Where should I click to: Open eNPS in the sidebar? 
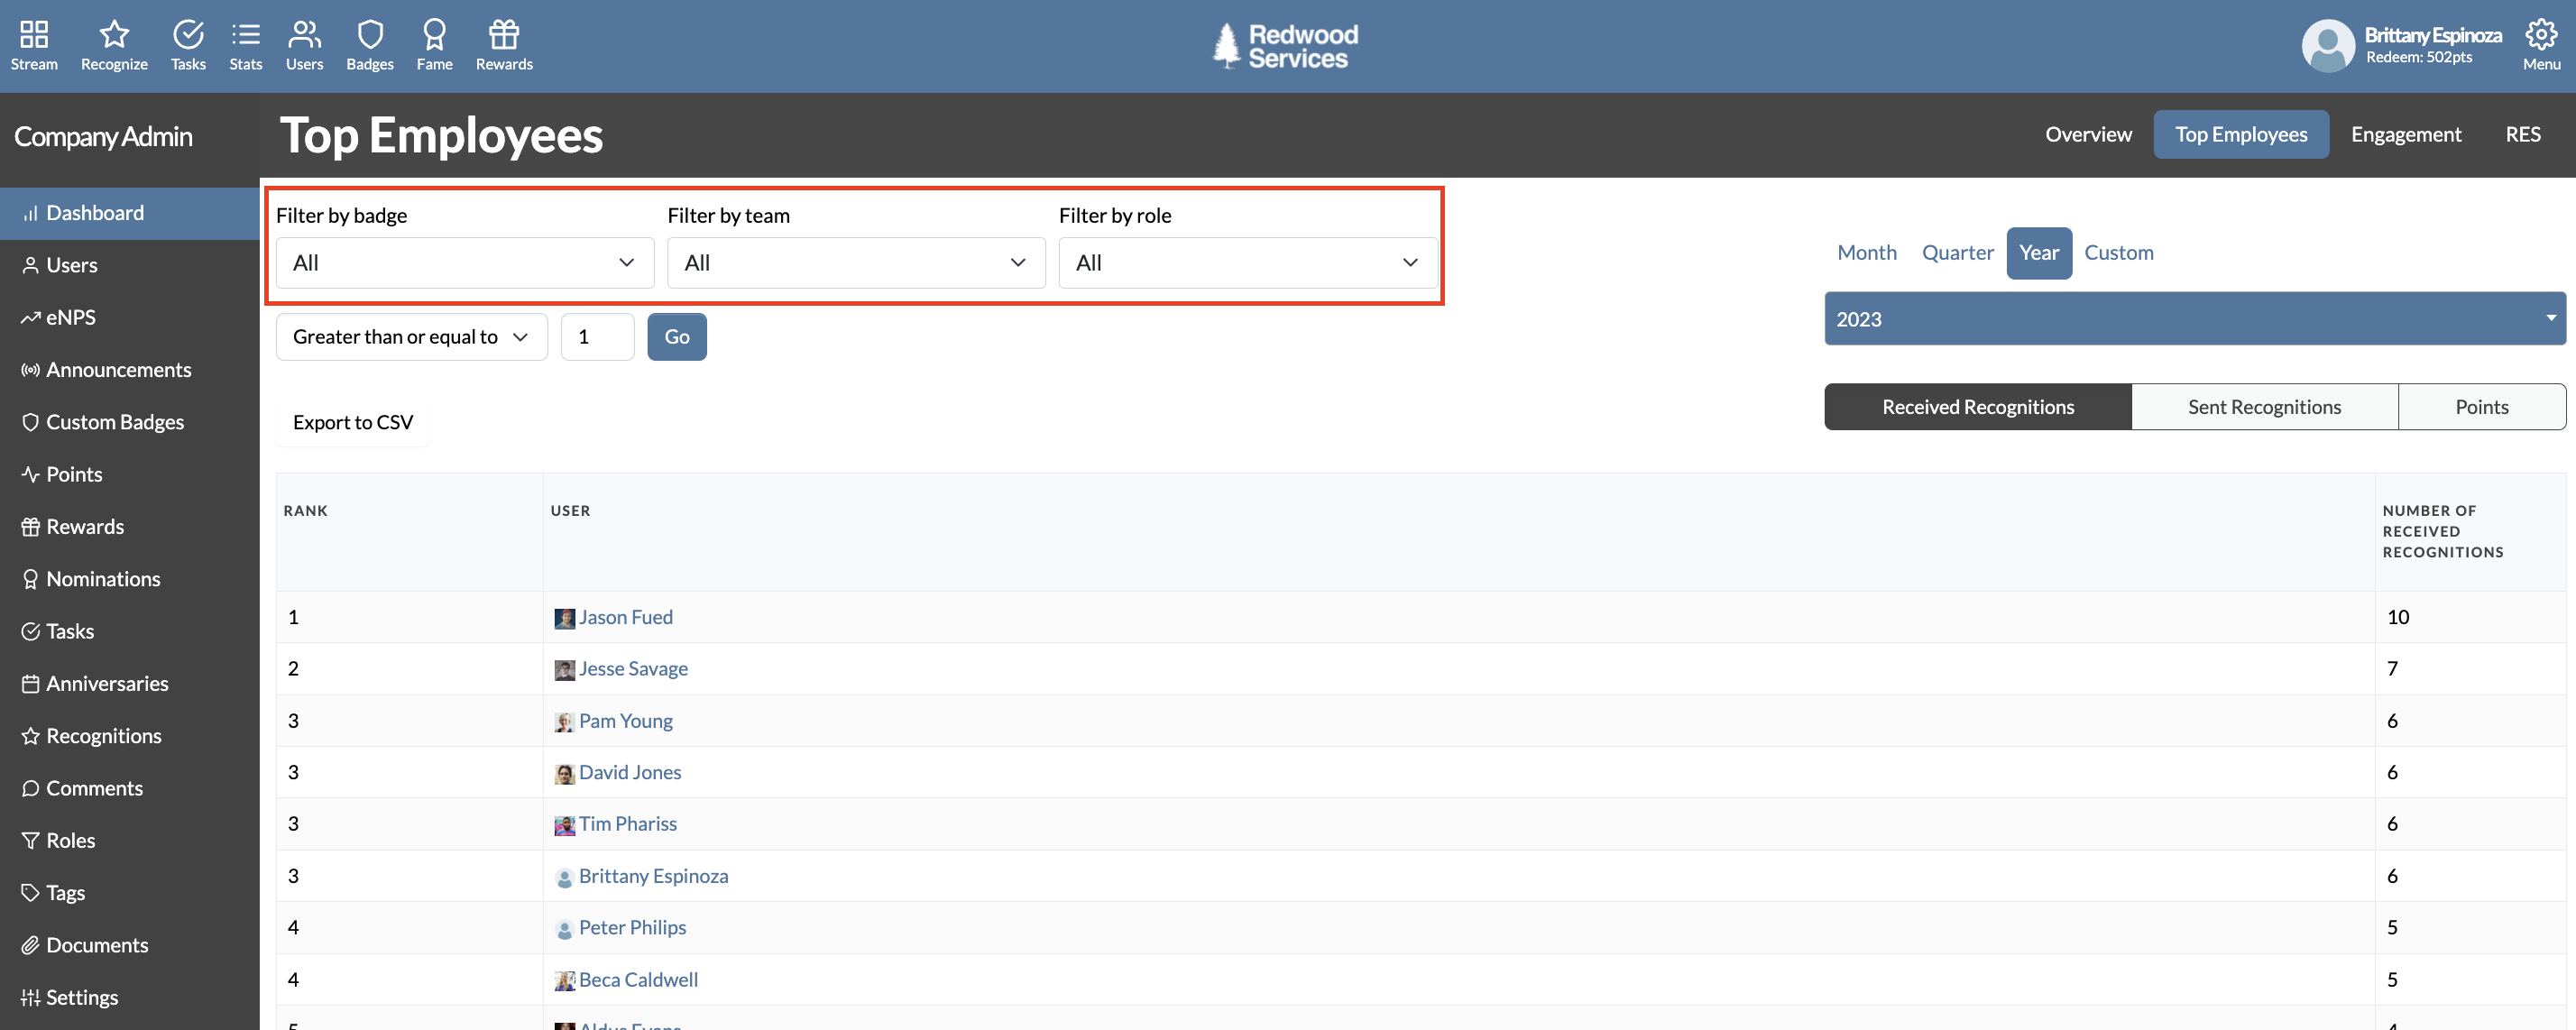pos(130,317)
